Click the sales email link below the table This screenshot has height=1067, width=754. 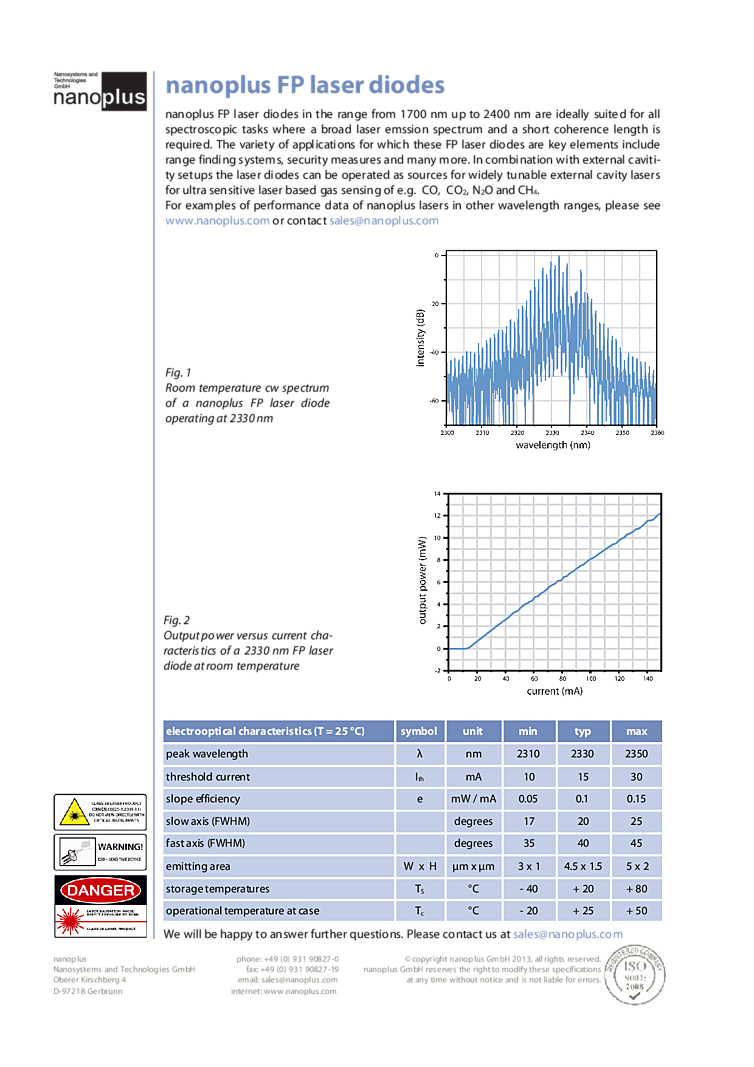tap(567, 934)
